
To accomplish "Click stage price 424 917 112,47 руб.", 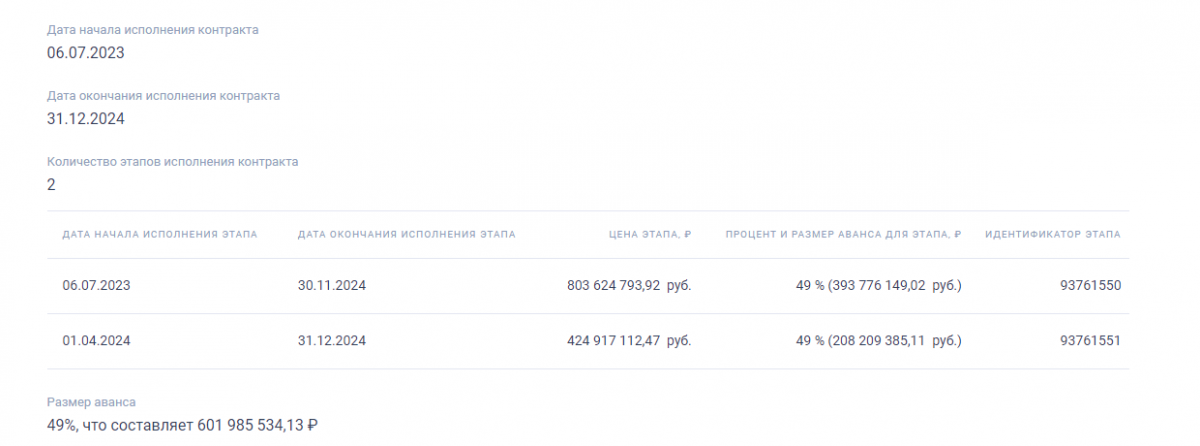I will coord(629,341).
